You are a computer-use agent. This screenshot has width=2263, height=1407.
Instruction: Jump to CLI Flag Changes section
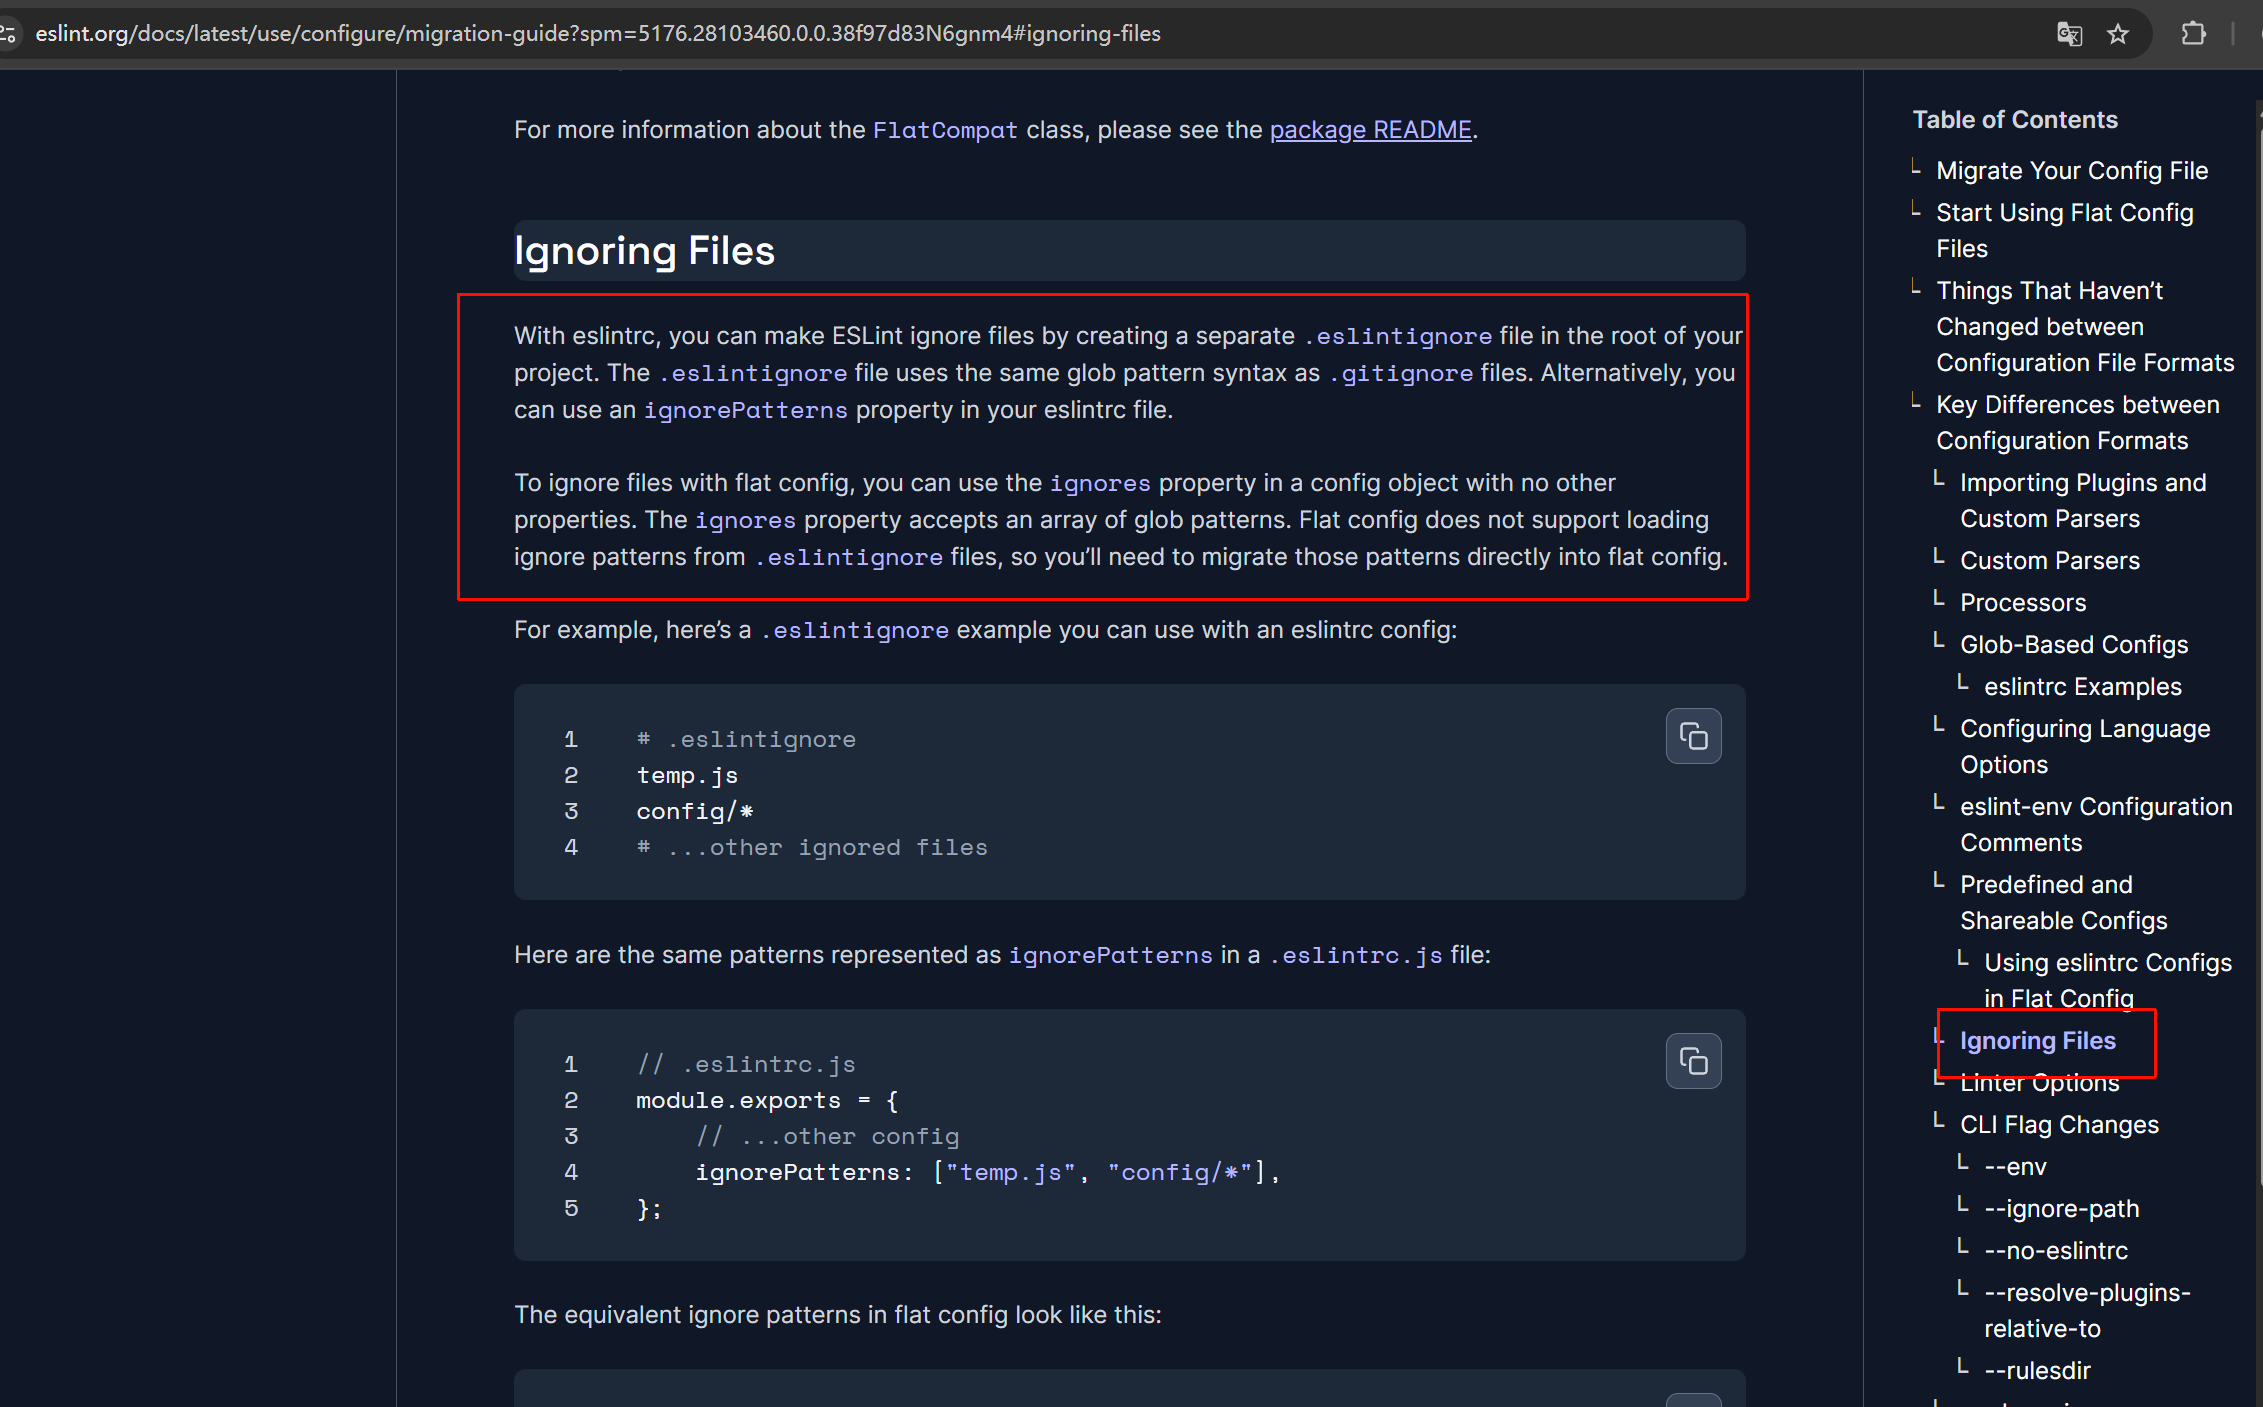2058,1125
